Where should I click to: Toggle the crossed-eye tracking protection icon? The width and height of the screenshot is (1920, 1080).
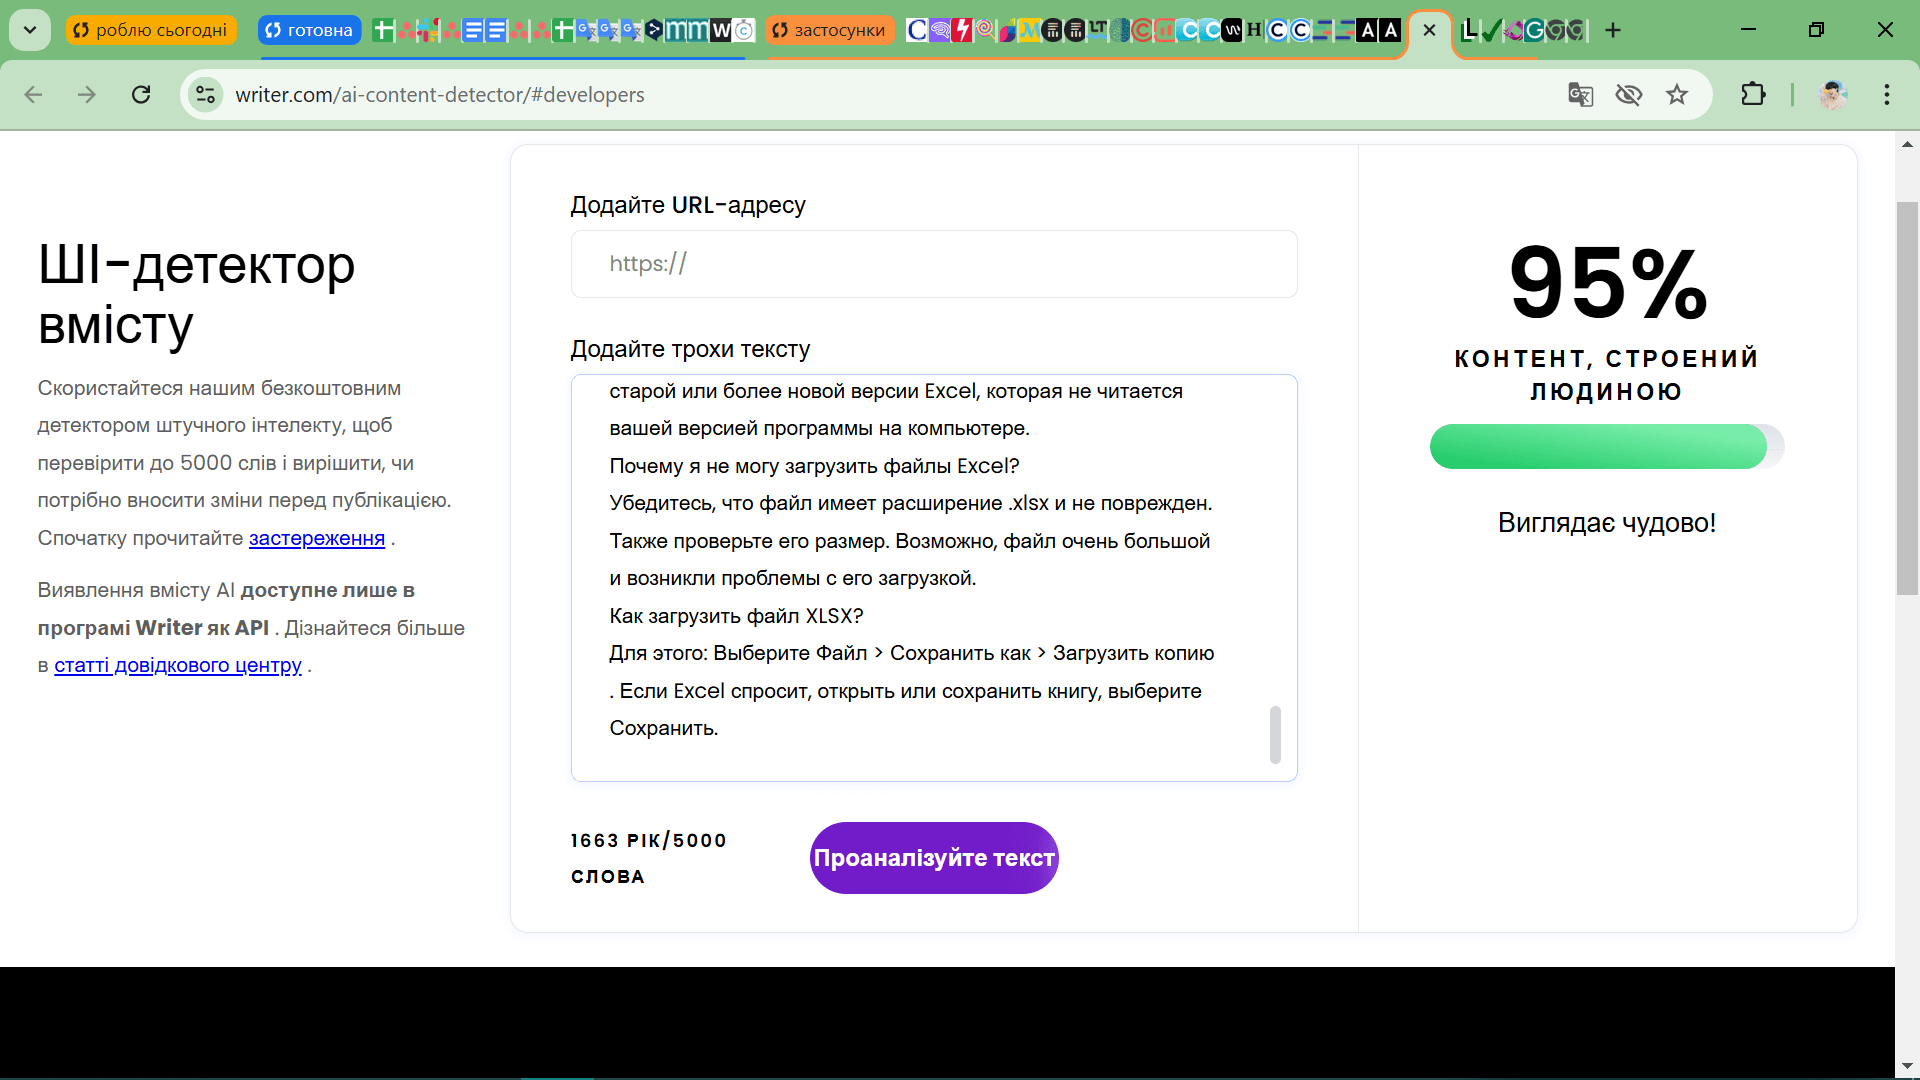(x=1628, y=95)
